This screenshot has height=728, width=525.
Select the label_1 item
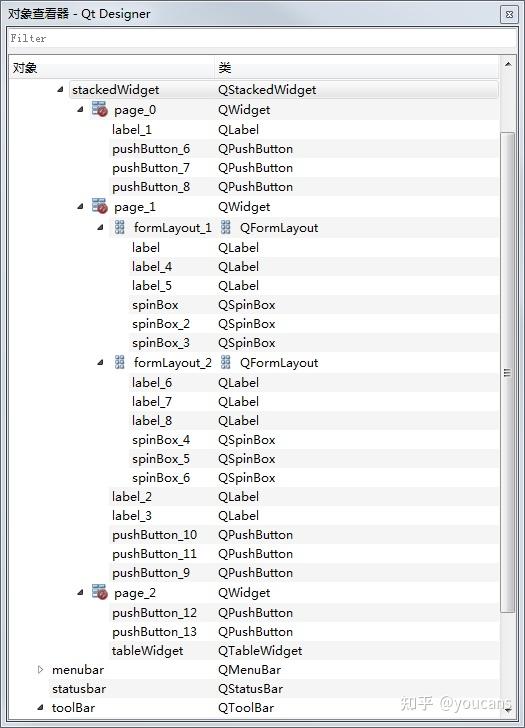point(132,130)
